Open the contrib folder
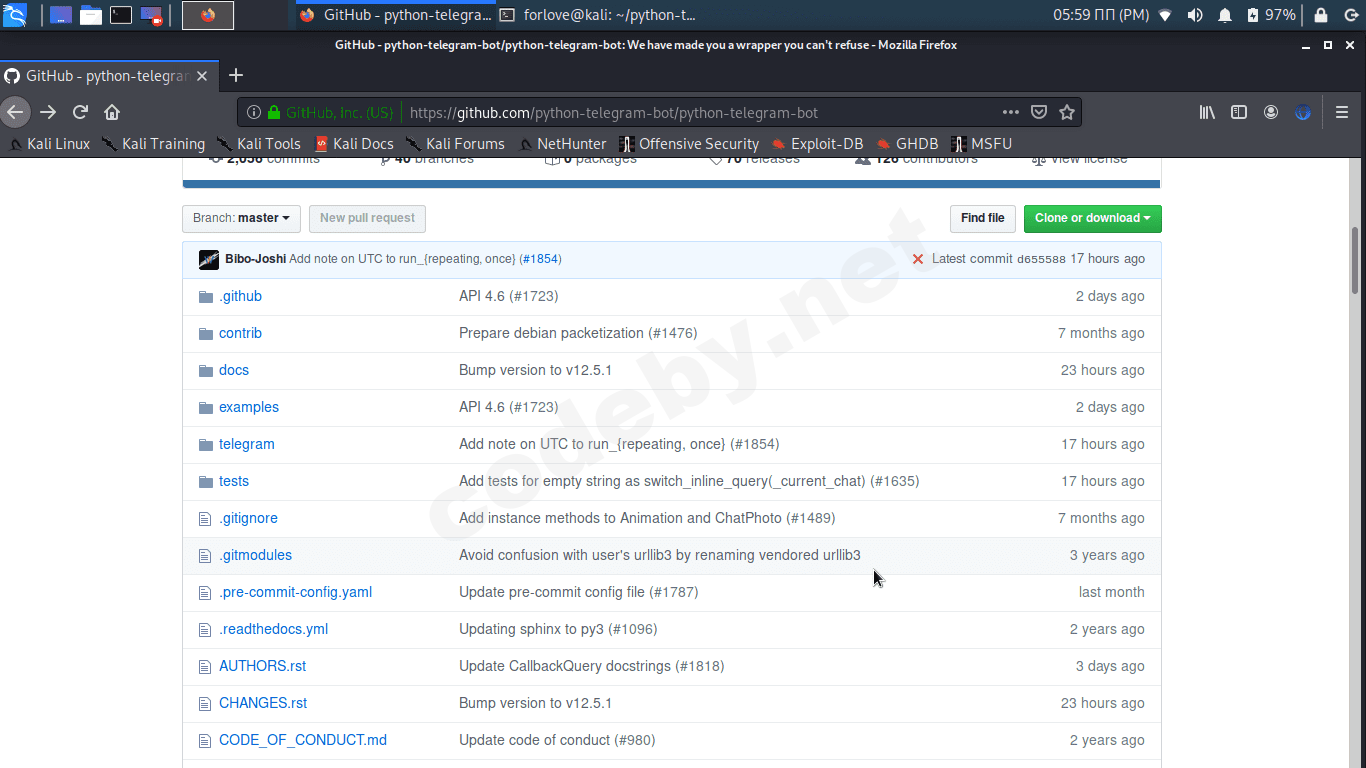 click(240, 333)
